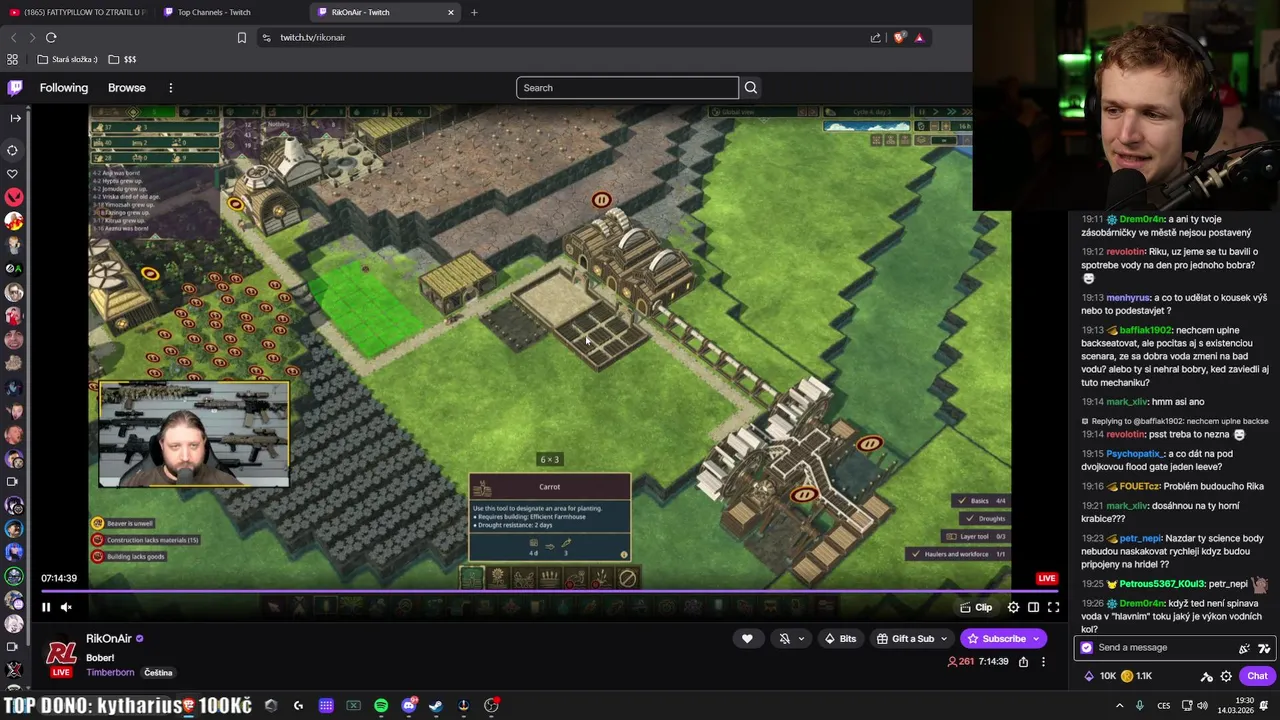
Task: Open the Twitch home logo
Action: 15,88
